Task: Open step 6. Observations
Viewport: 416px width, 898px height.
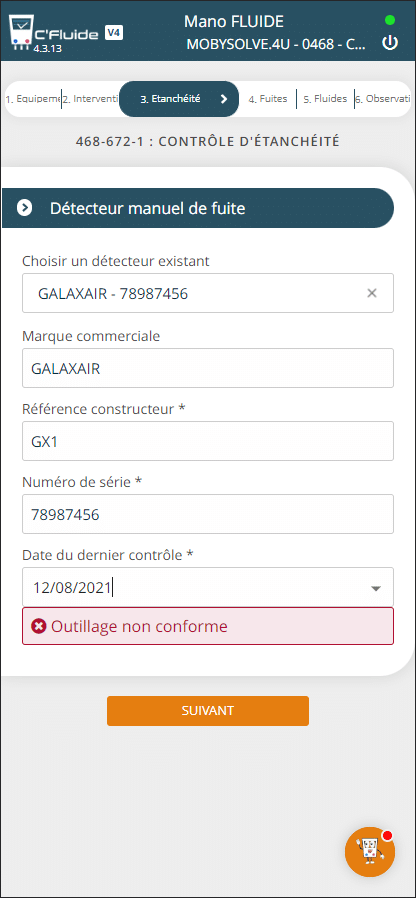Action: point(383,99)
